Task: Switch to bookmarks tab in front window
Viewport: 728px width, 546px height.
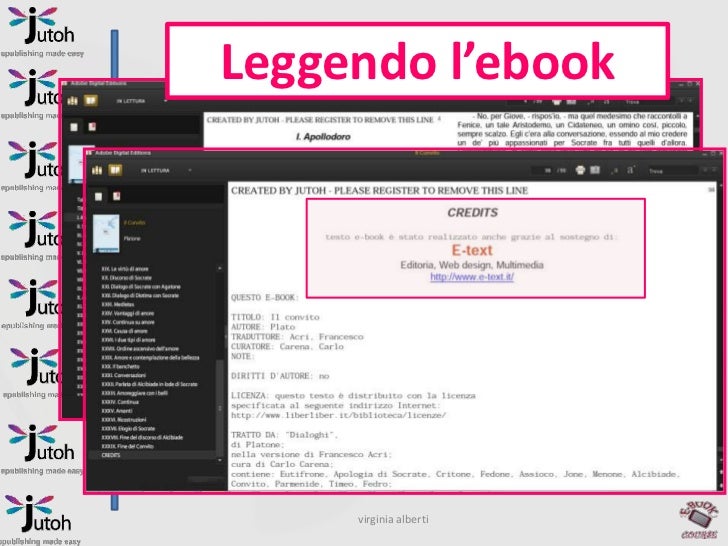Action: (x=116, y=196)
